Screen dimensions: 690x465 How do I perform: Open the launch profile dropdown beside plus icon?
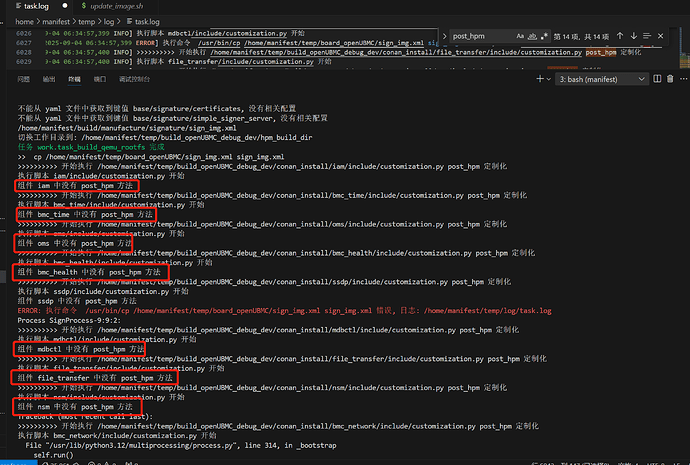[x=549, y=79]
